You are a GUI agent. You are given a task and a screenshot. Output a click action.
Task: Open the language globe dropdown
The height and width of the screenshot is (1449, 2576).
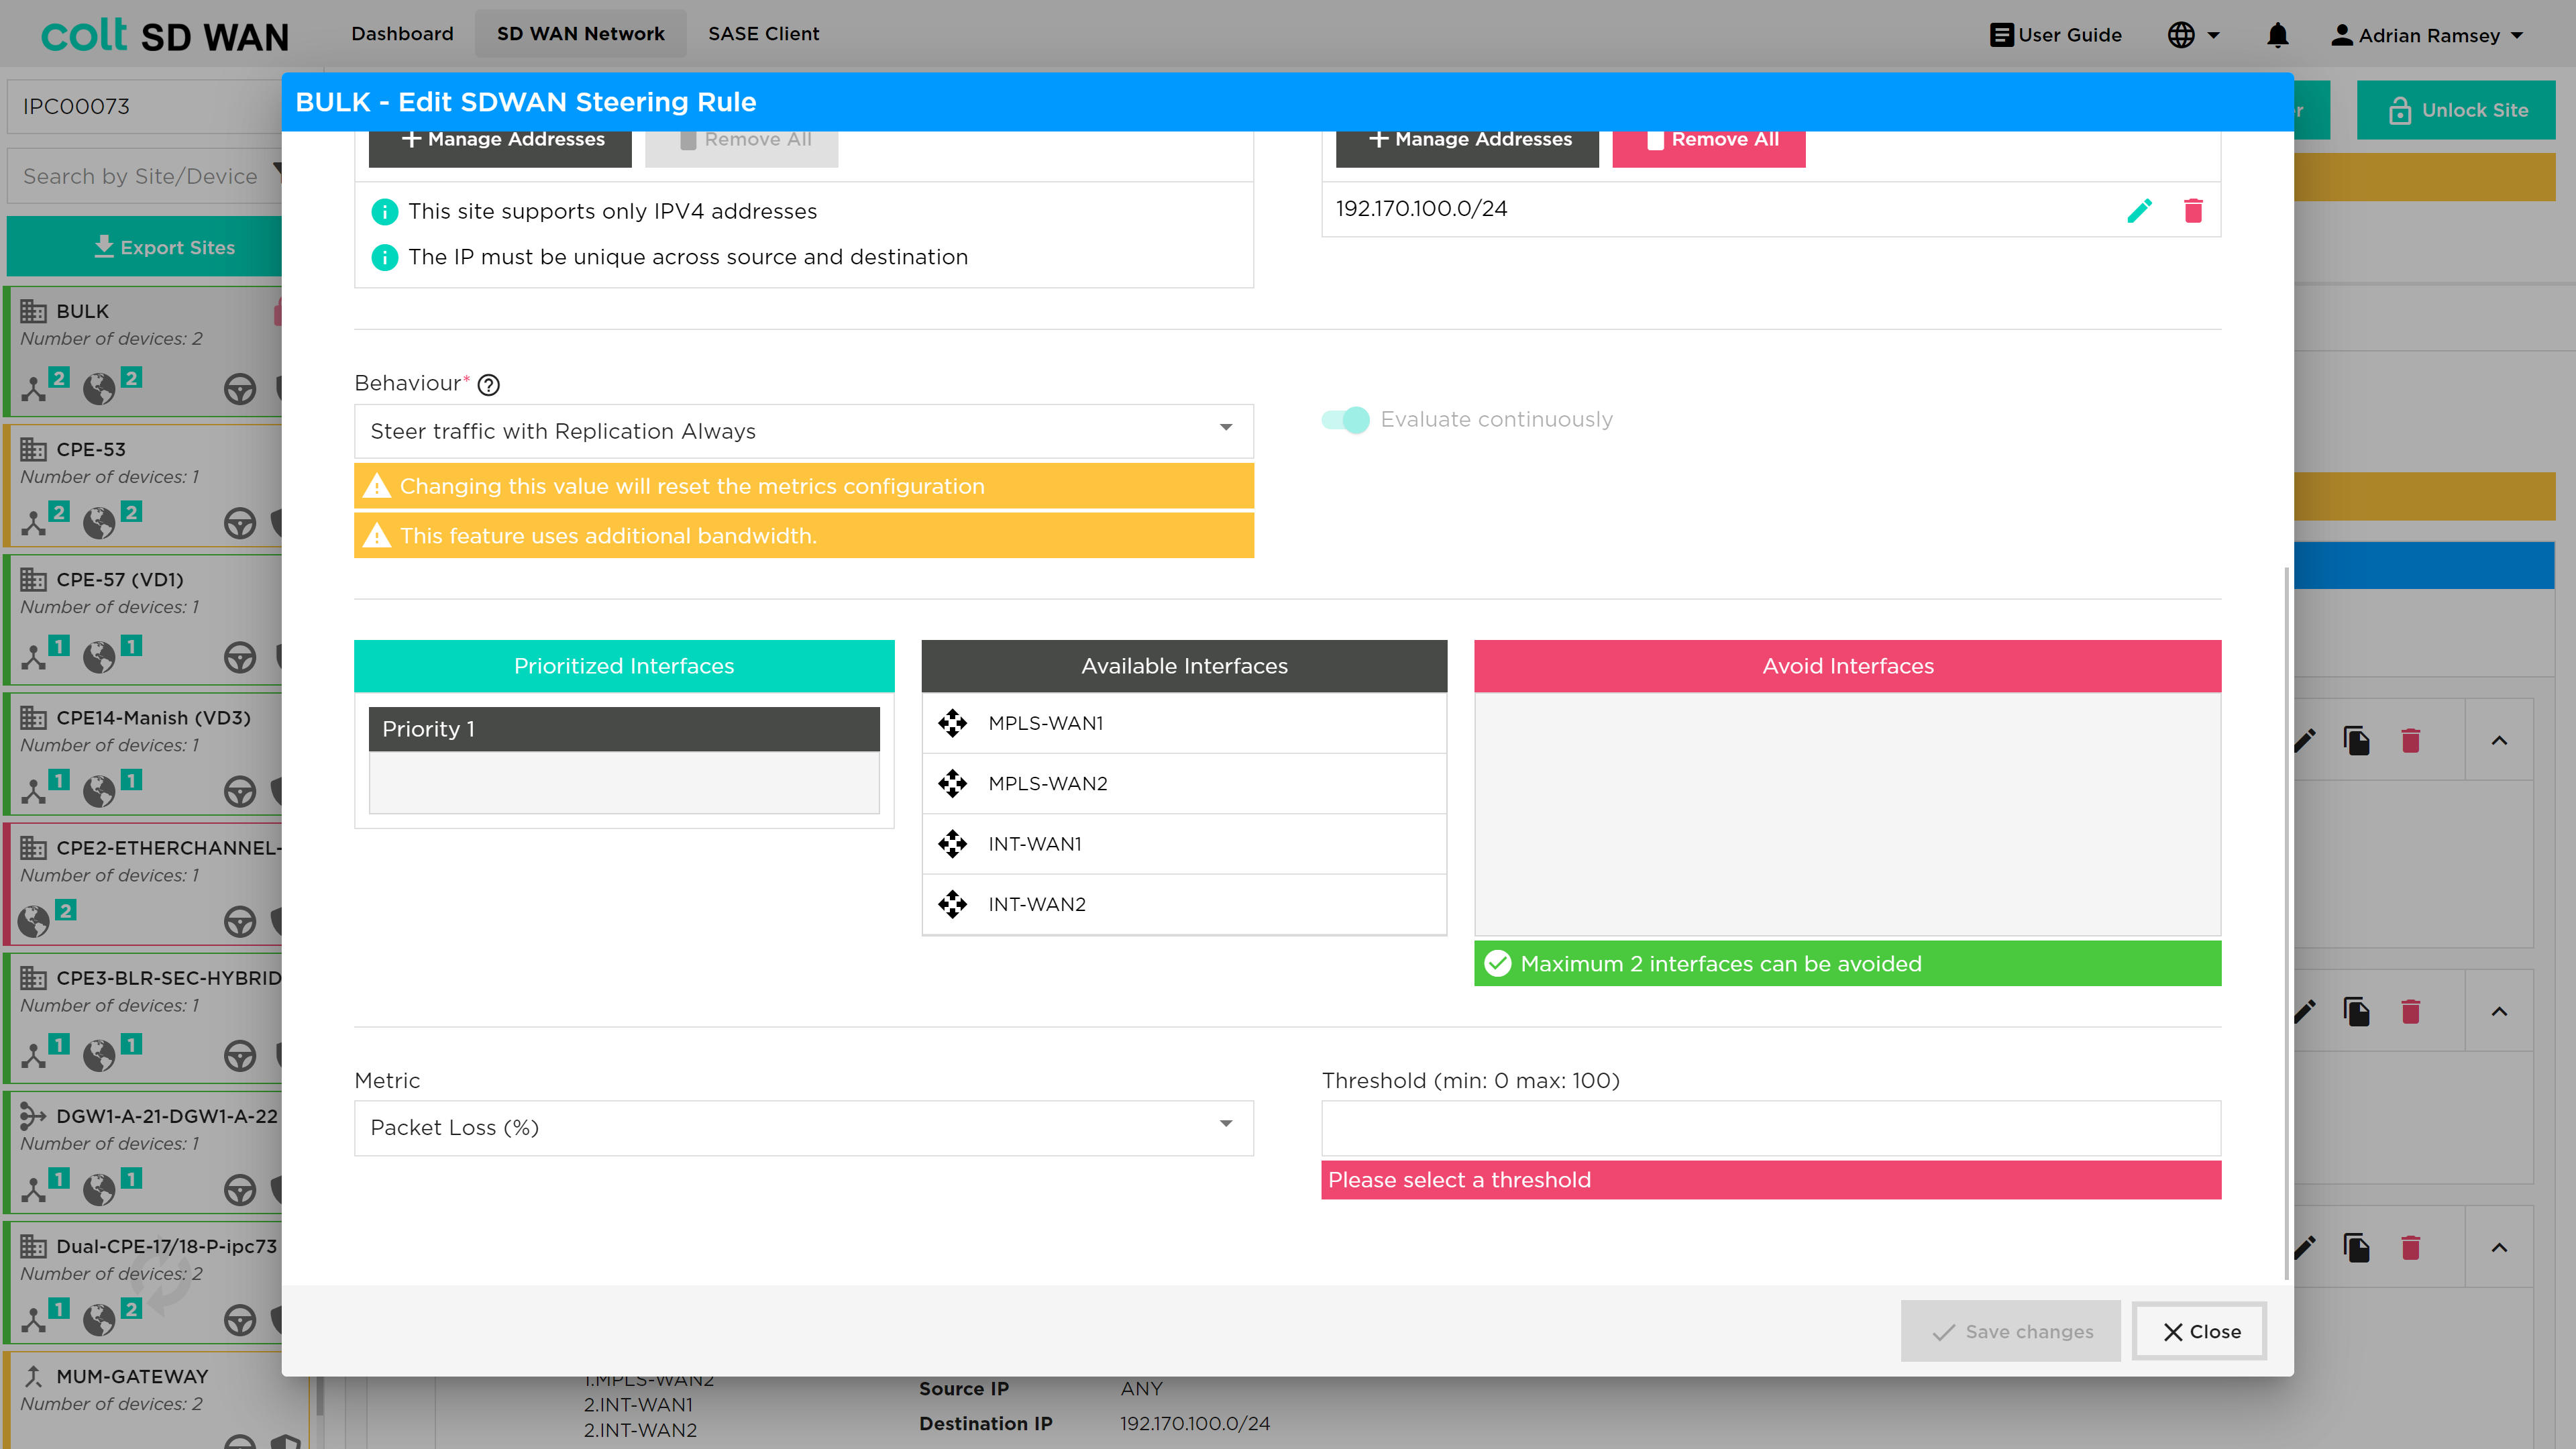coord(2194,35)
